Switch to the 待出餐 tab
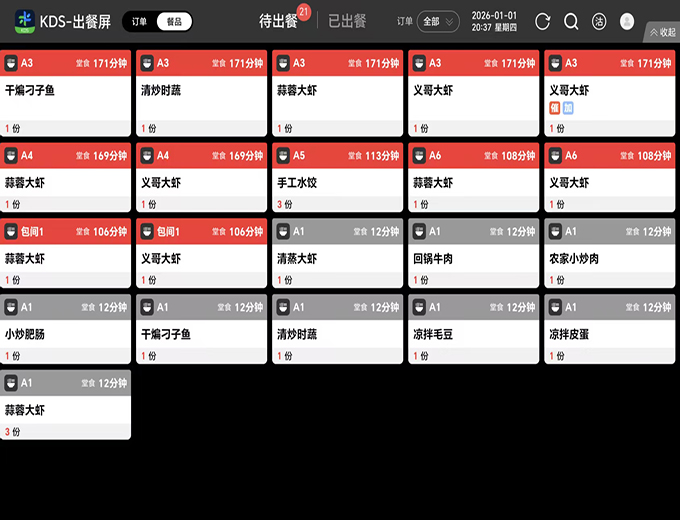 (278, 21)
